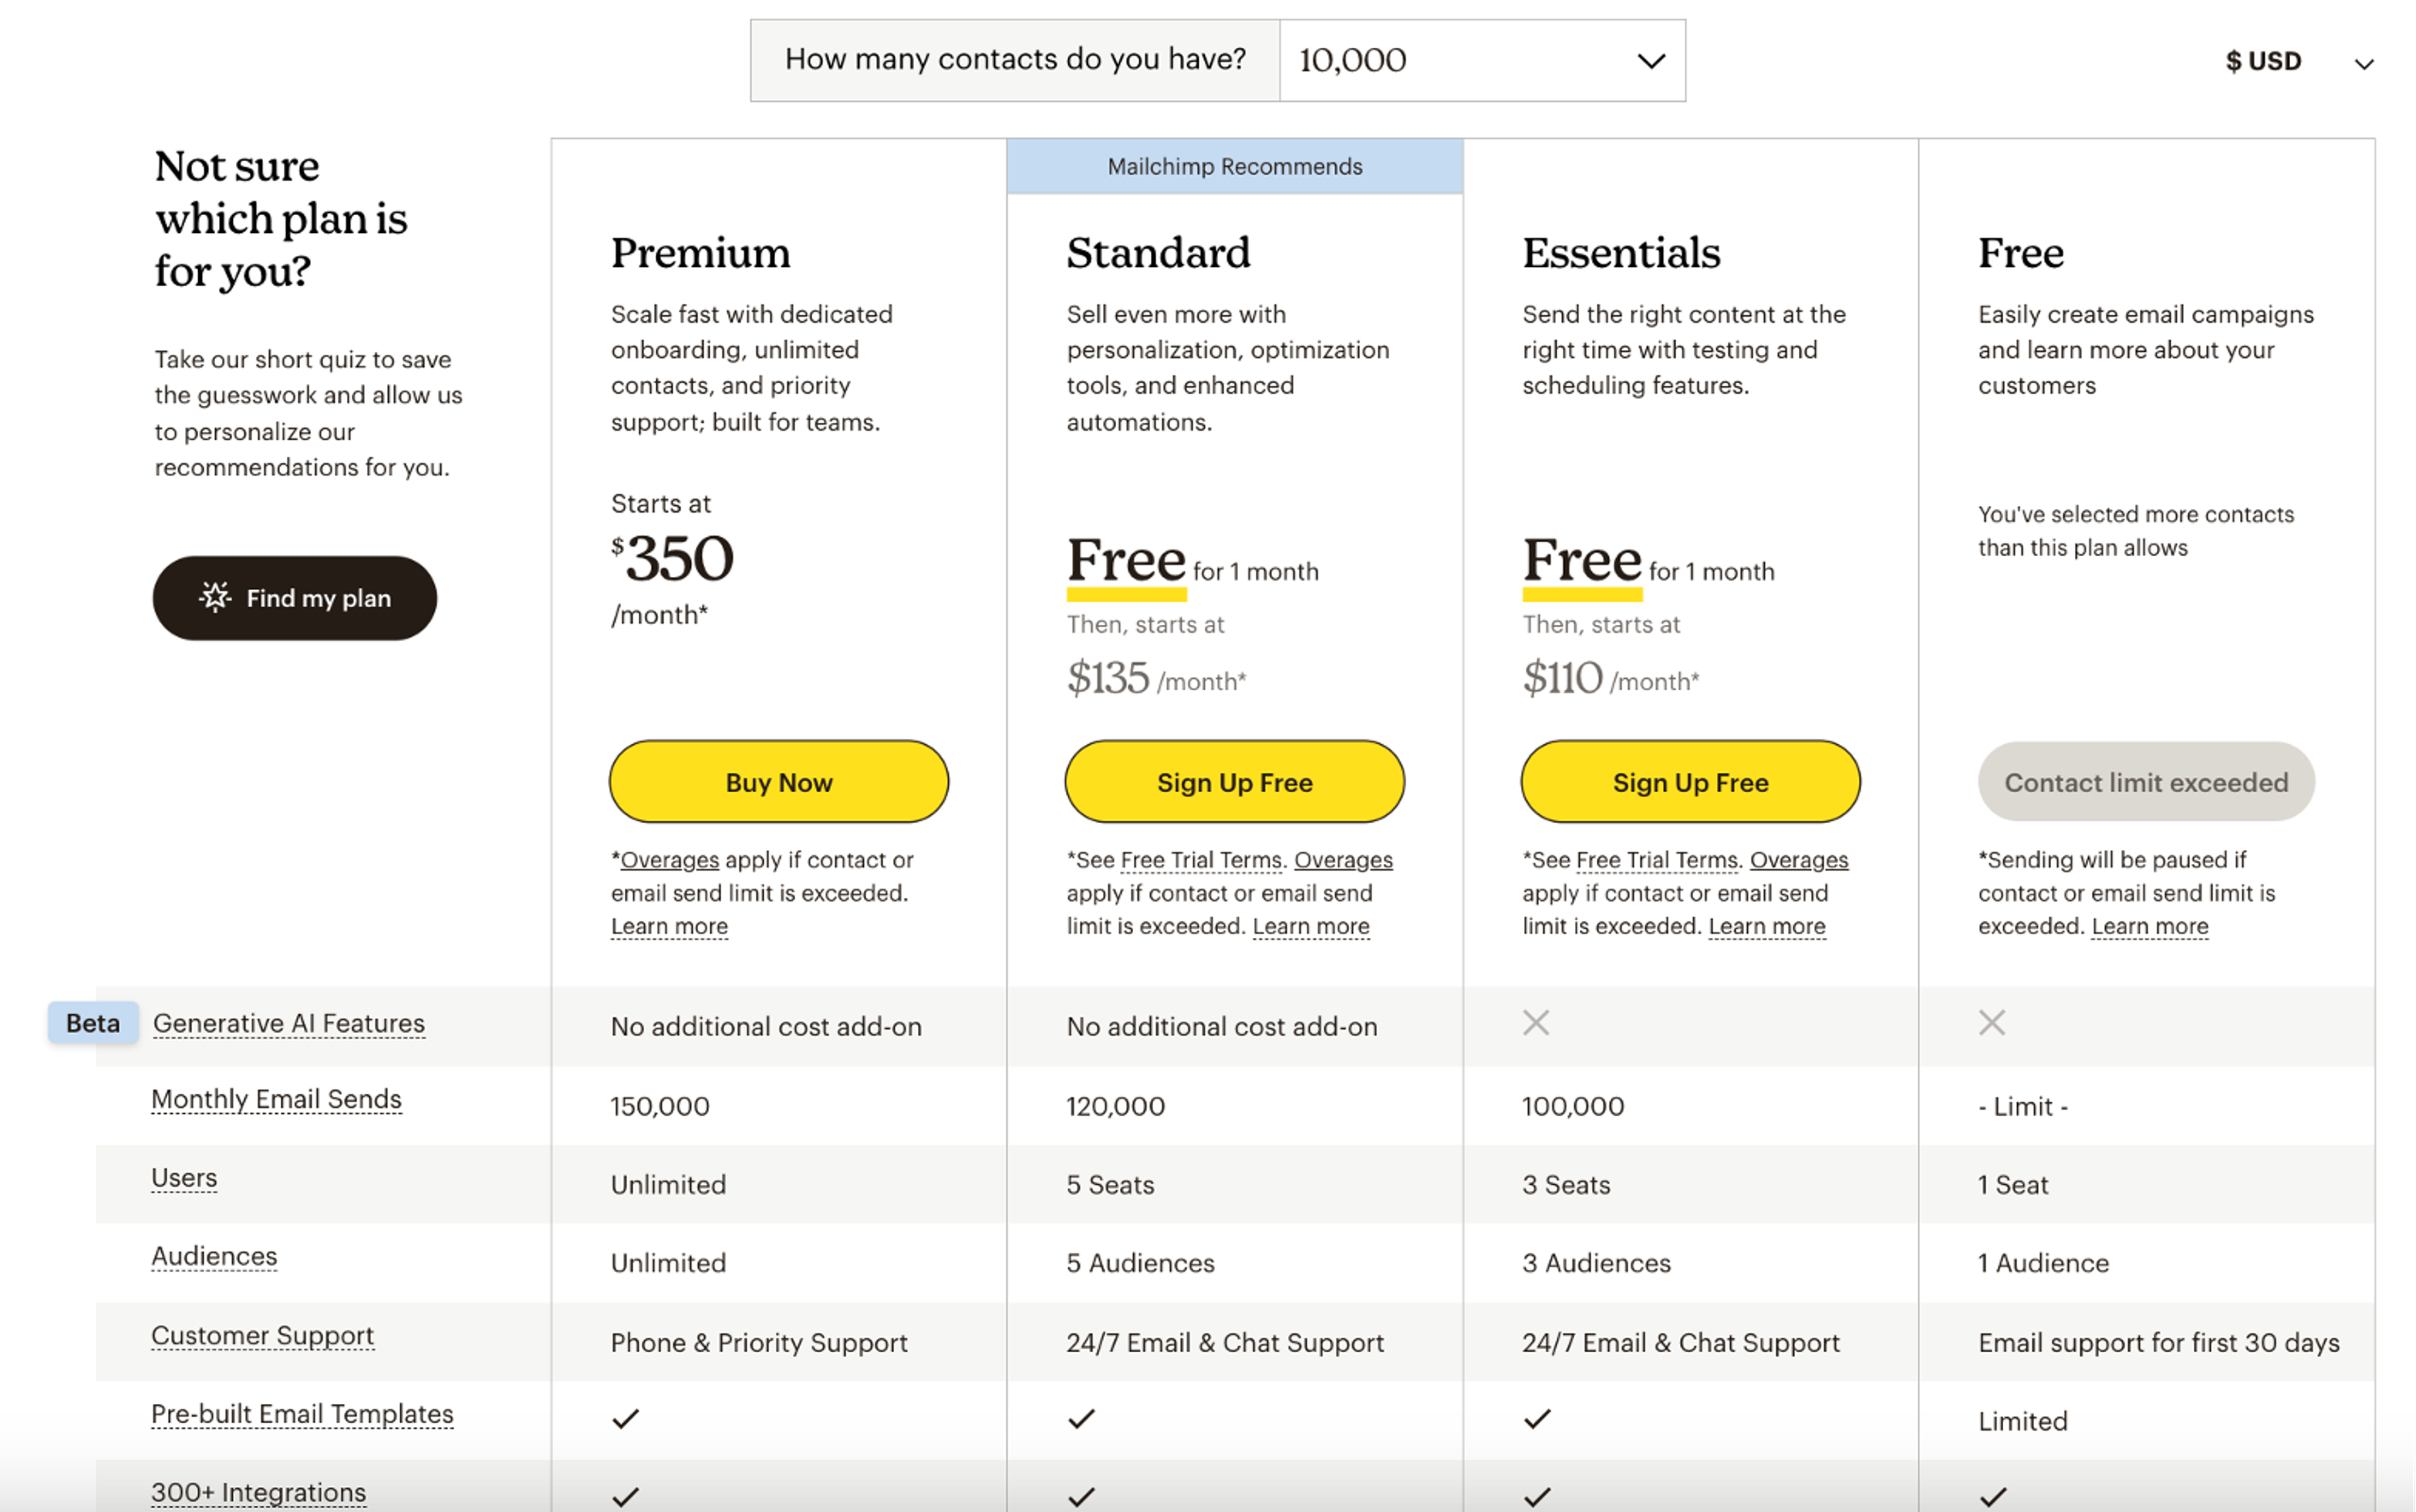2416x1512 pixels.
Task: Click the Monthly Email Sends row label
Action: pyautogui.click(x=277, y=1098)
